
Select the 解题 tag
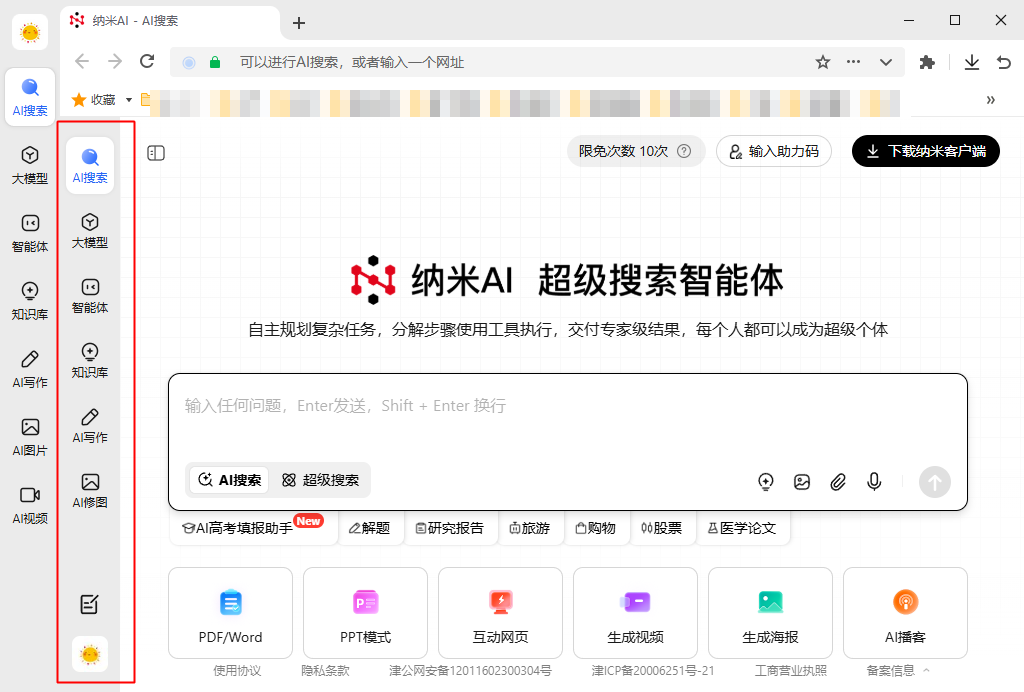(370, 528)
